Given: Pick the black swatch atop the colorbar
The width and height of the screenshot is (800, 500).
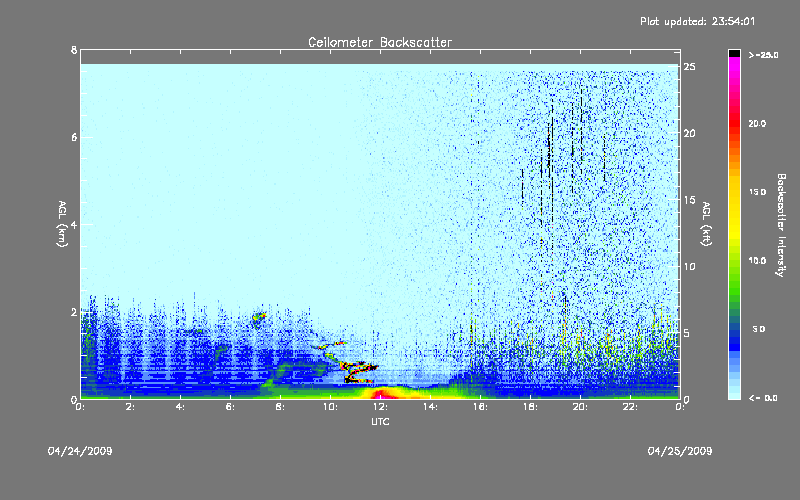Looking at the screenshot, I should (x=734, y=53).
